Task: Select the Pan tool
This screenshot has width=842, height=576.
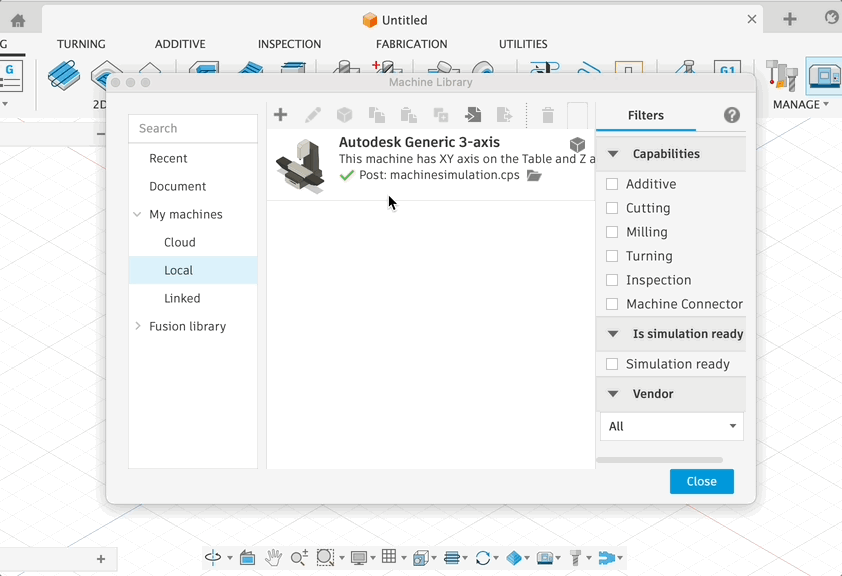Action: [x=273, y=559]
